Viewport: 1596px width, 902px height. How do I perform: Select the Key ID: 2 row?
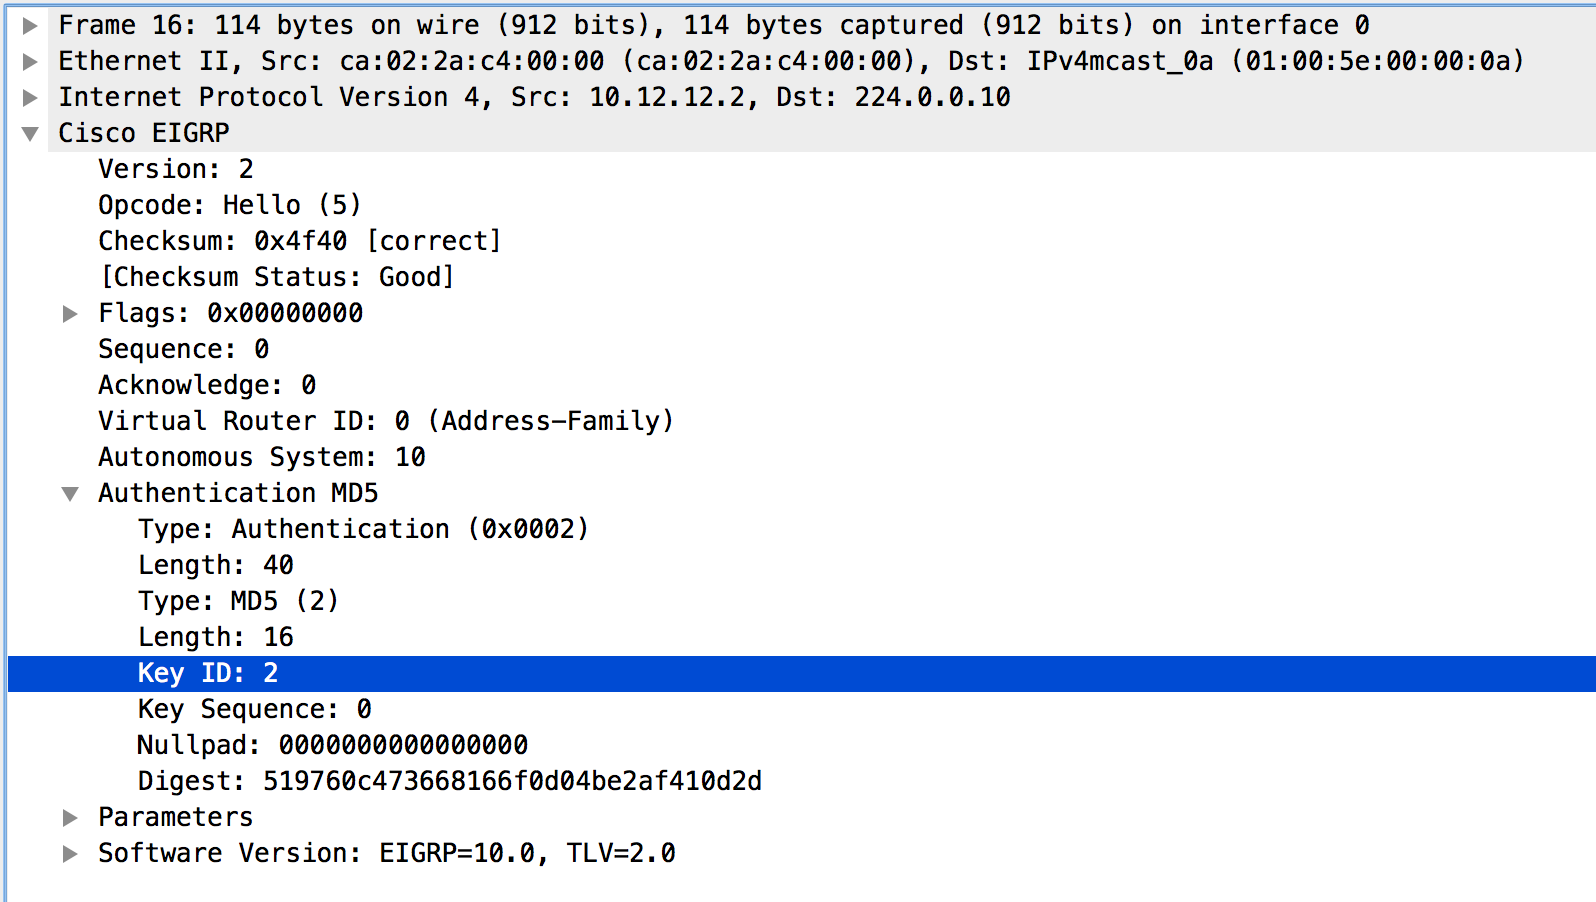[x=208, y=673]
